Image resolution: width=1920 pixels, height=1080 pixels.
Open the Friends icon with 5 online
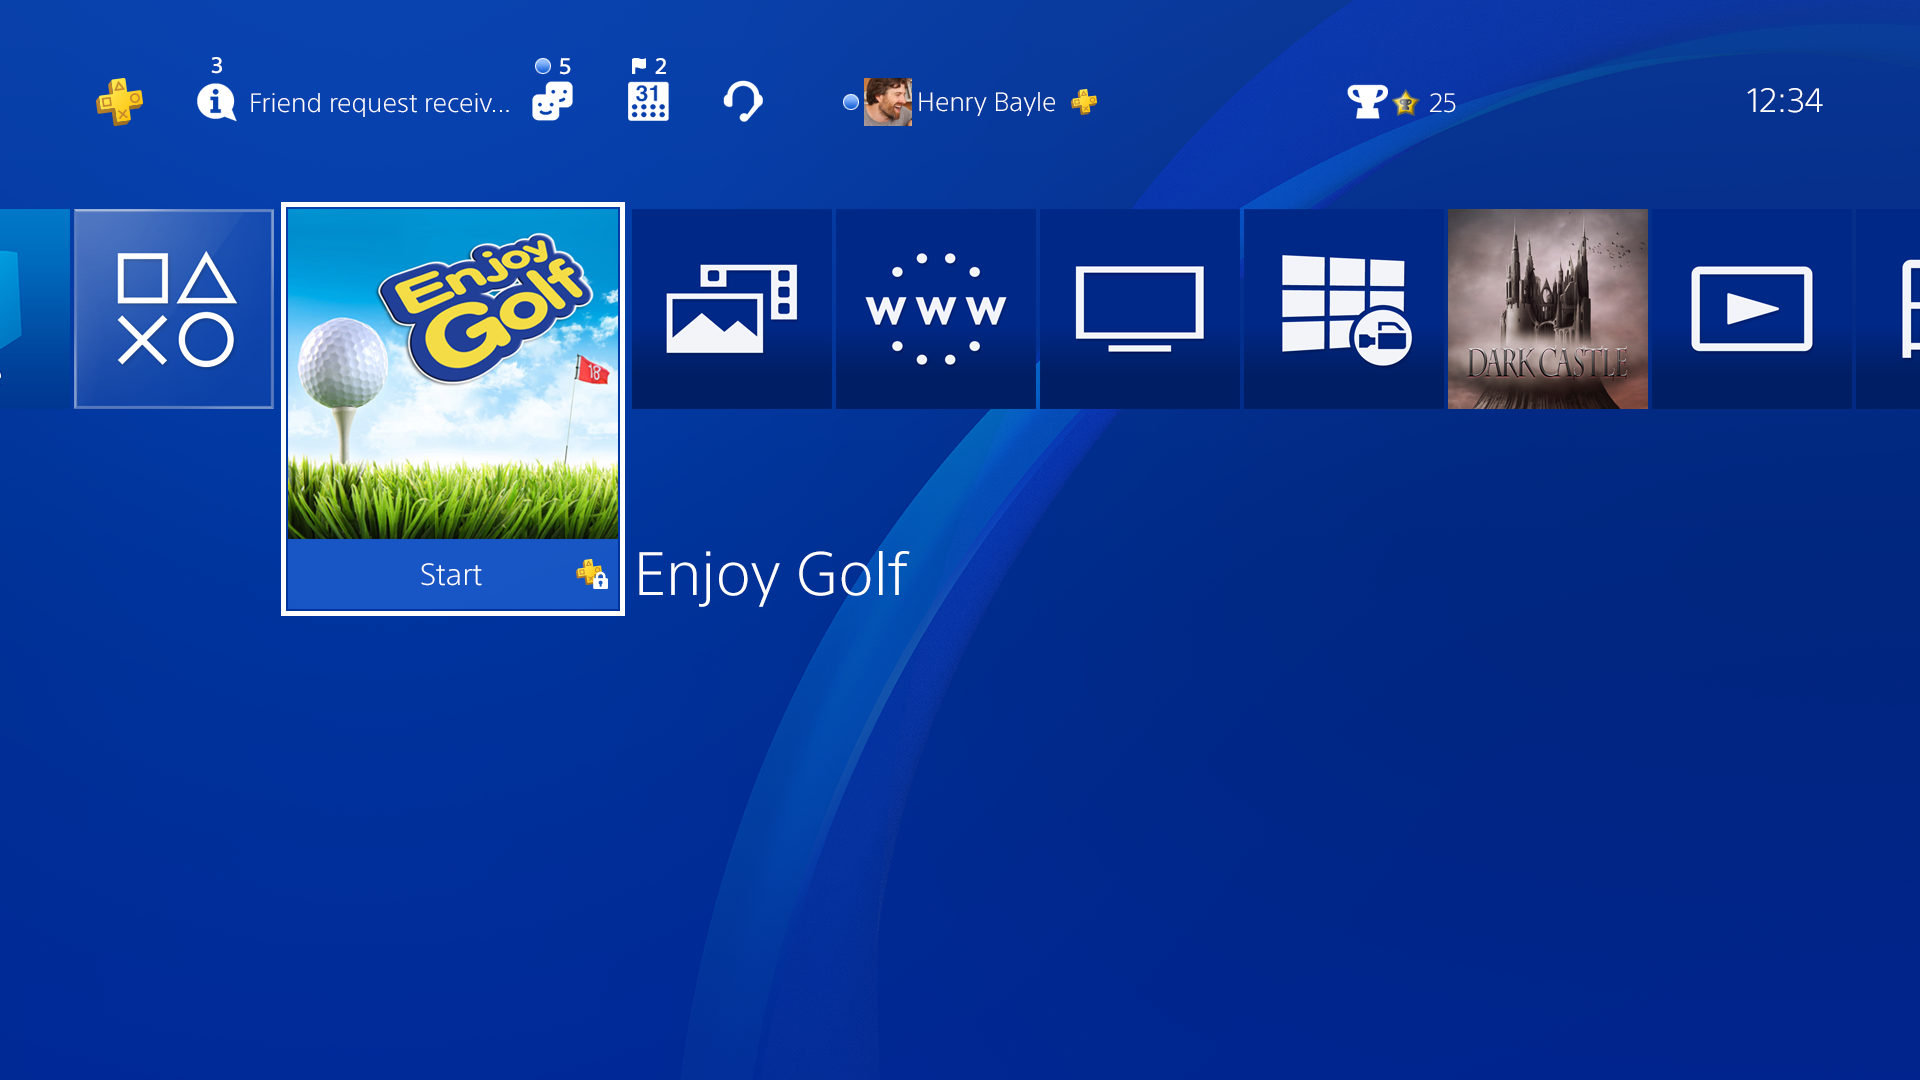coord(552,101)
